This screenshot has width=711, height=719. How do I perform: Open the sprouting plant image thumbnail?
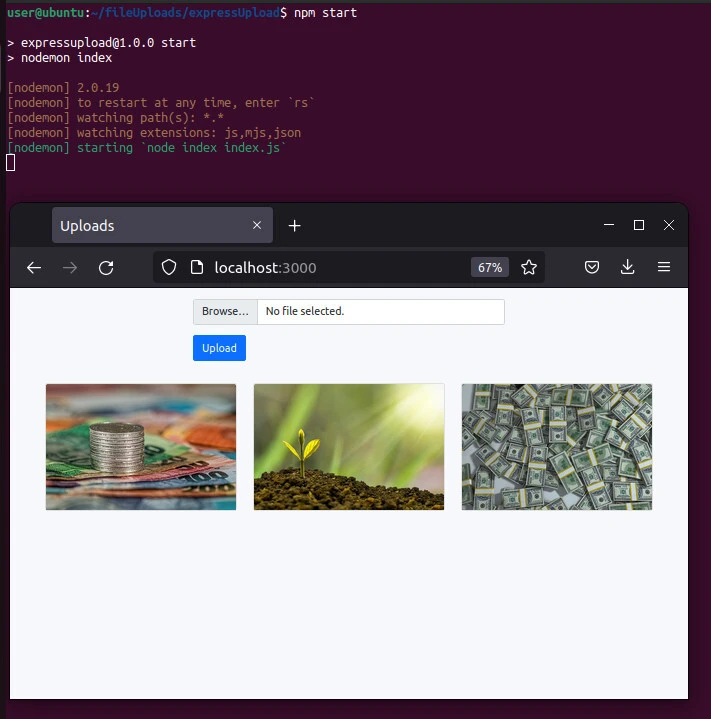click(349, 447)
